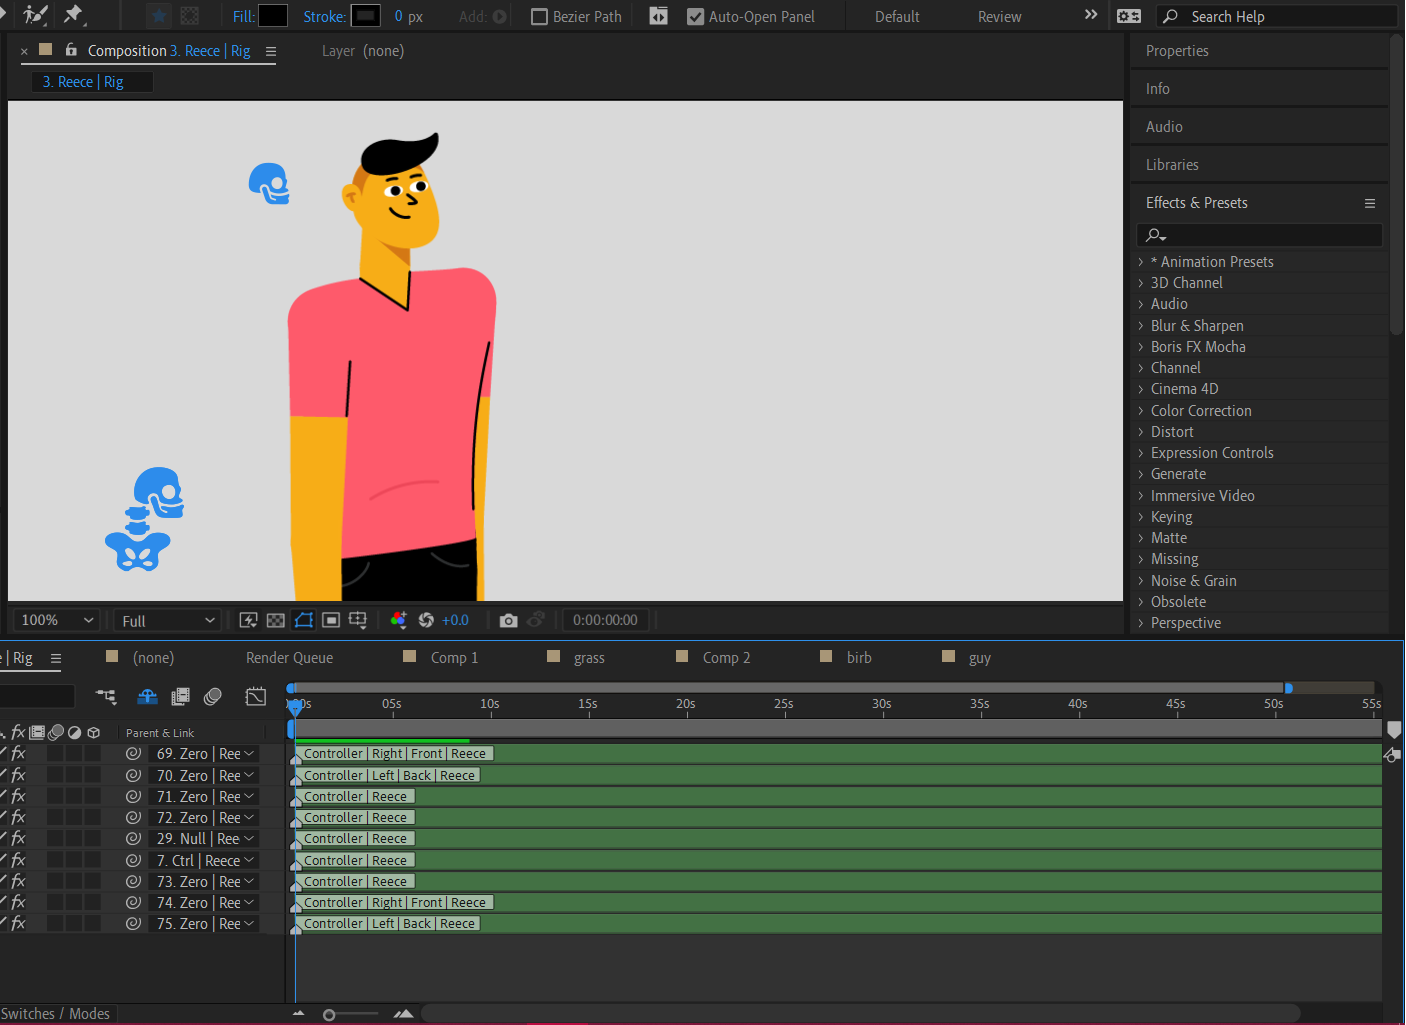Viewport: 1406px width, 1025px height.
Task: Click the Effects & Presets search field
Action: 1260,235
